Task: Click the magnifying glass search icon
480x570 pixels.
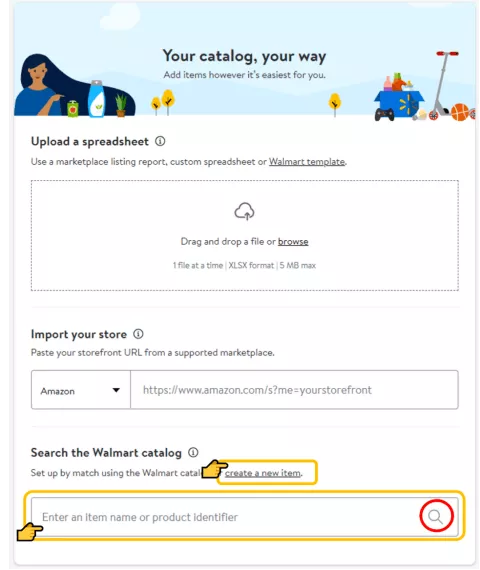Action: (435, 516)
